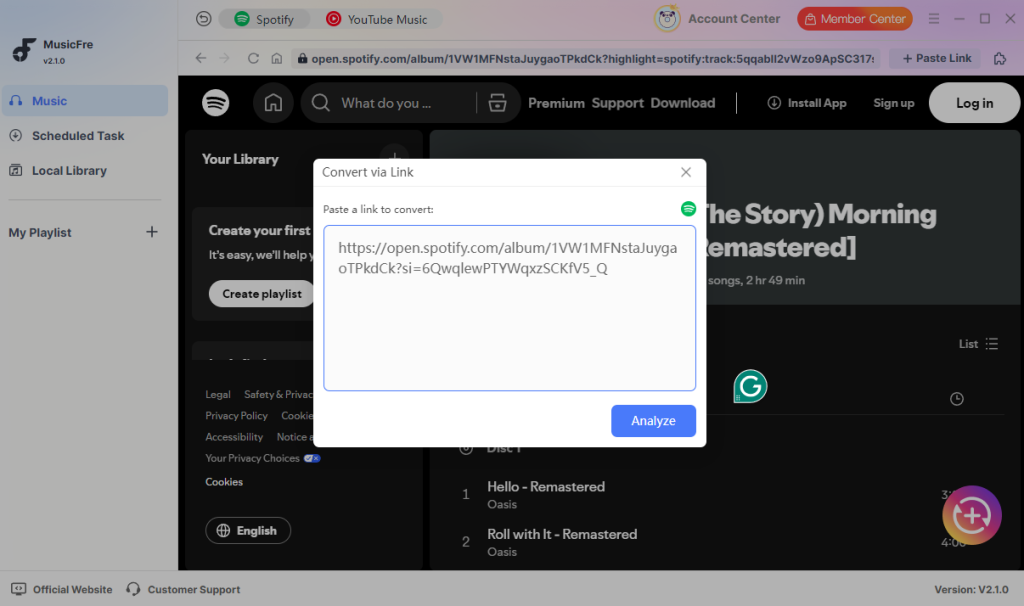Image resolution: width=1024 pixels, height=606 pixels.
Task: Open the English language selector
Action: 248,530
